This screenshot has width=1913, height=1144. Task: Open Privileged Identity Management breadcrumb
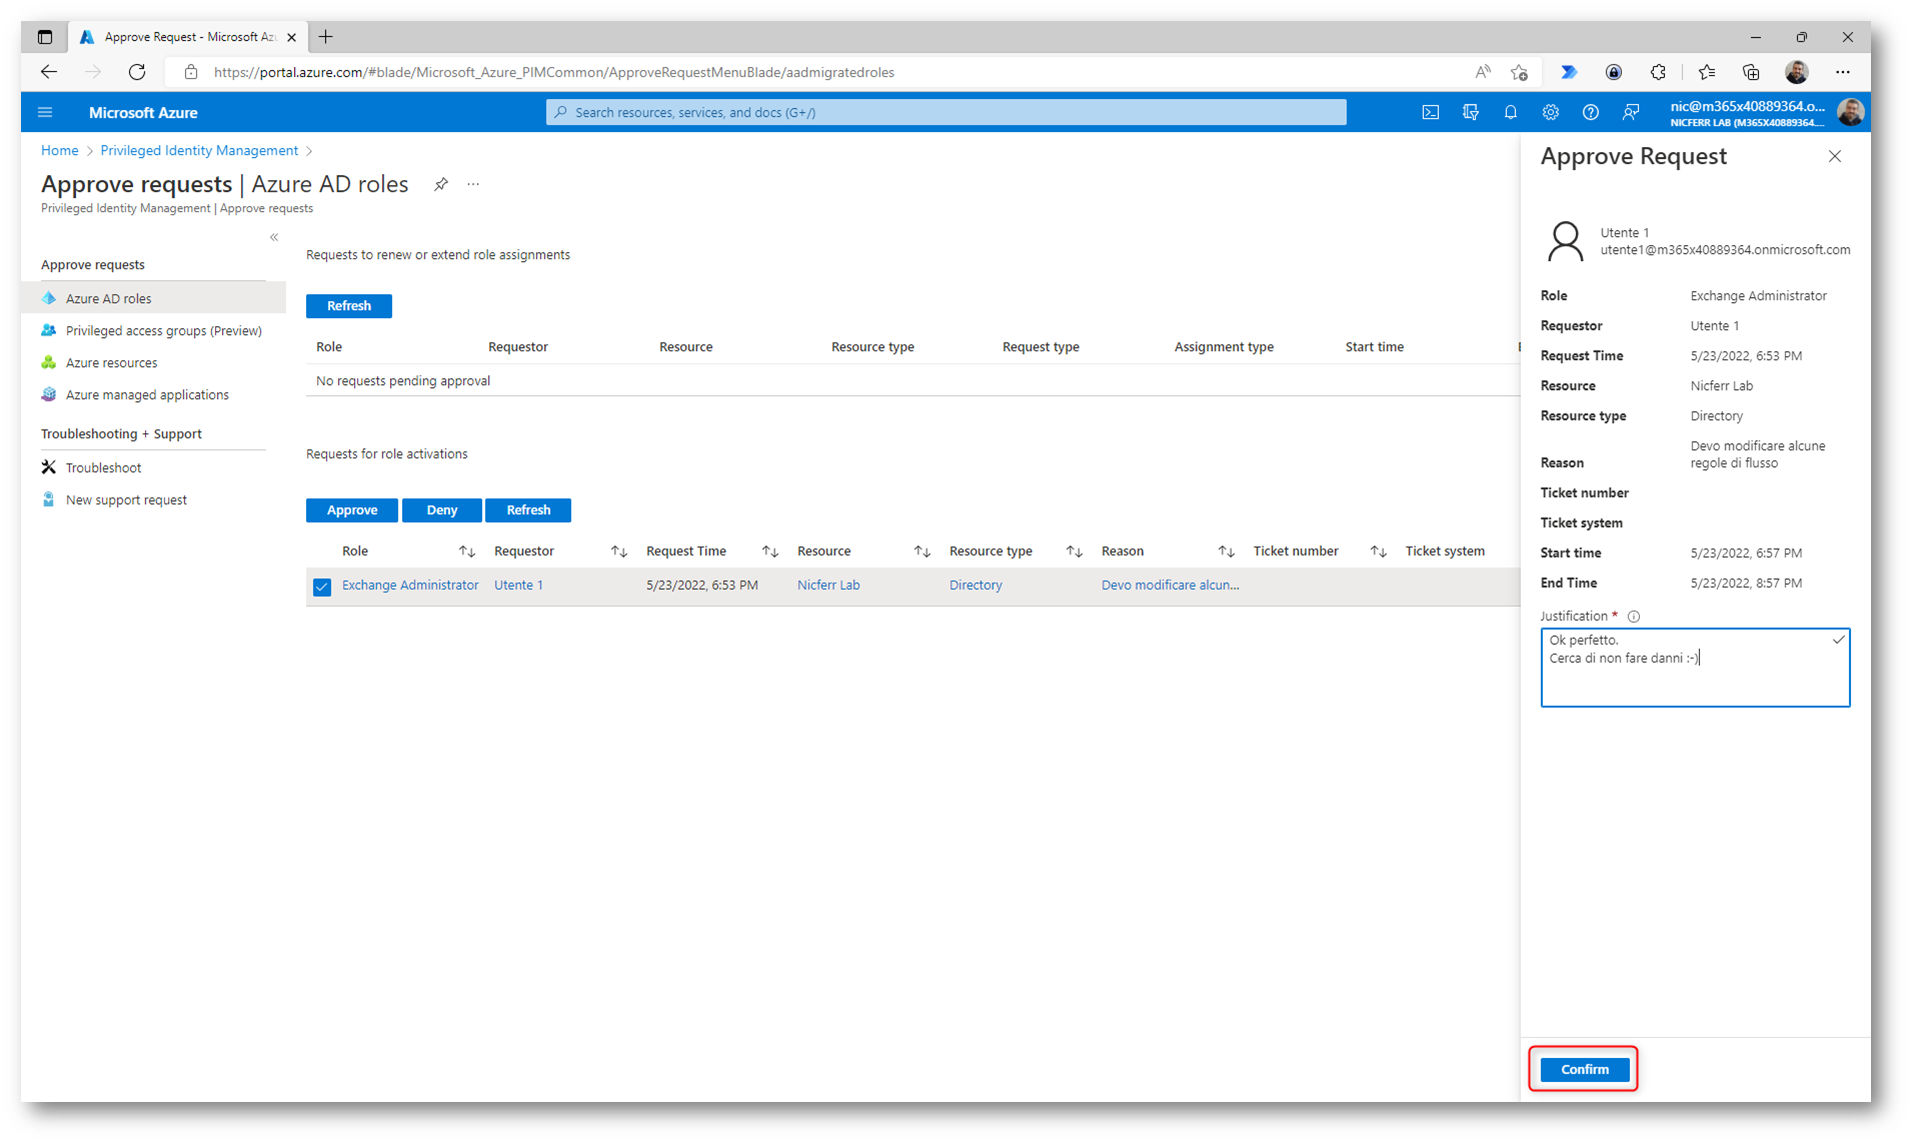pyautogui.click(x=199, y=150)
